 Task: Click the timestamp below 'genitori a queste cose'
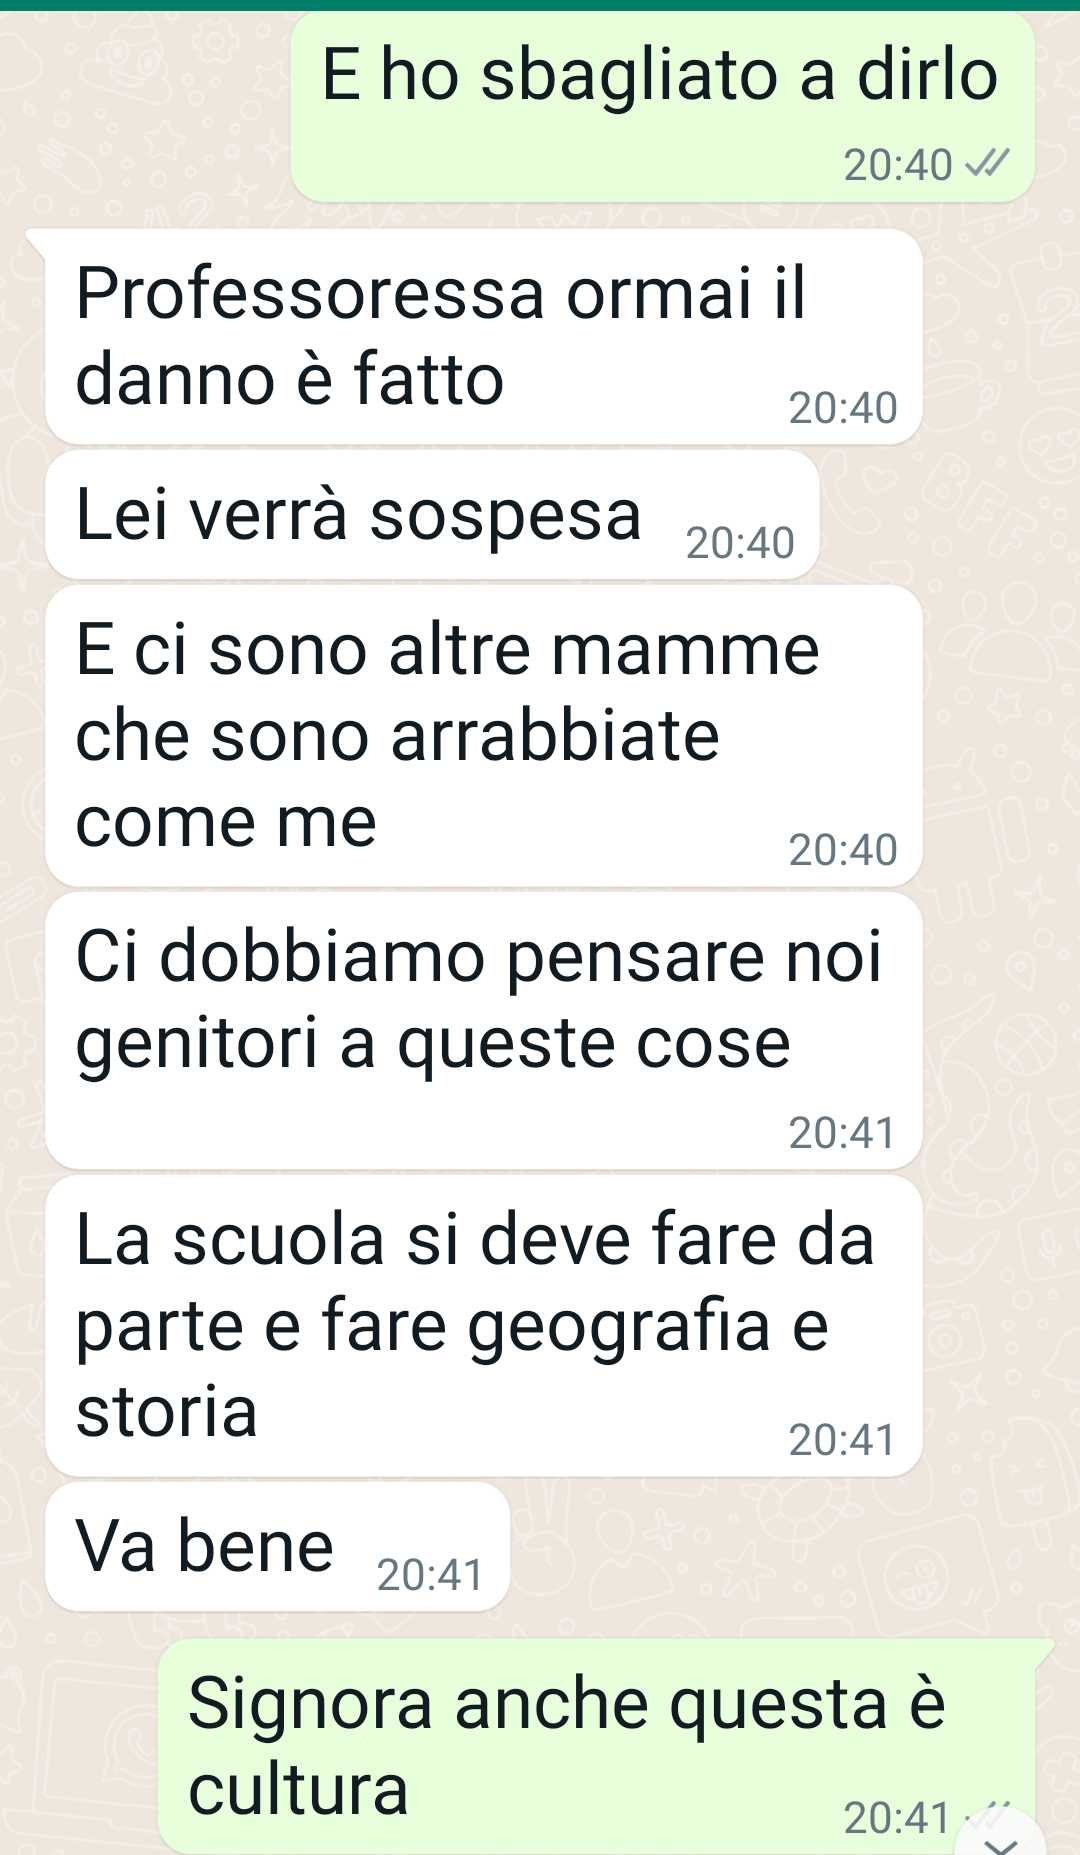842,1133
